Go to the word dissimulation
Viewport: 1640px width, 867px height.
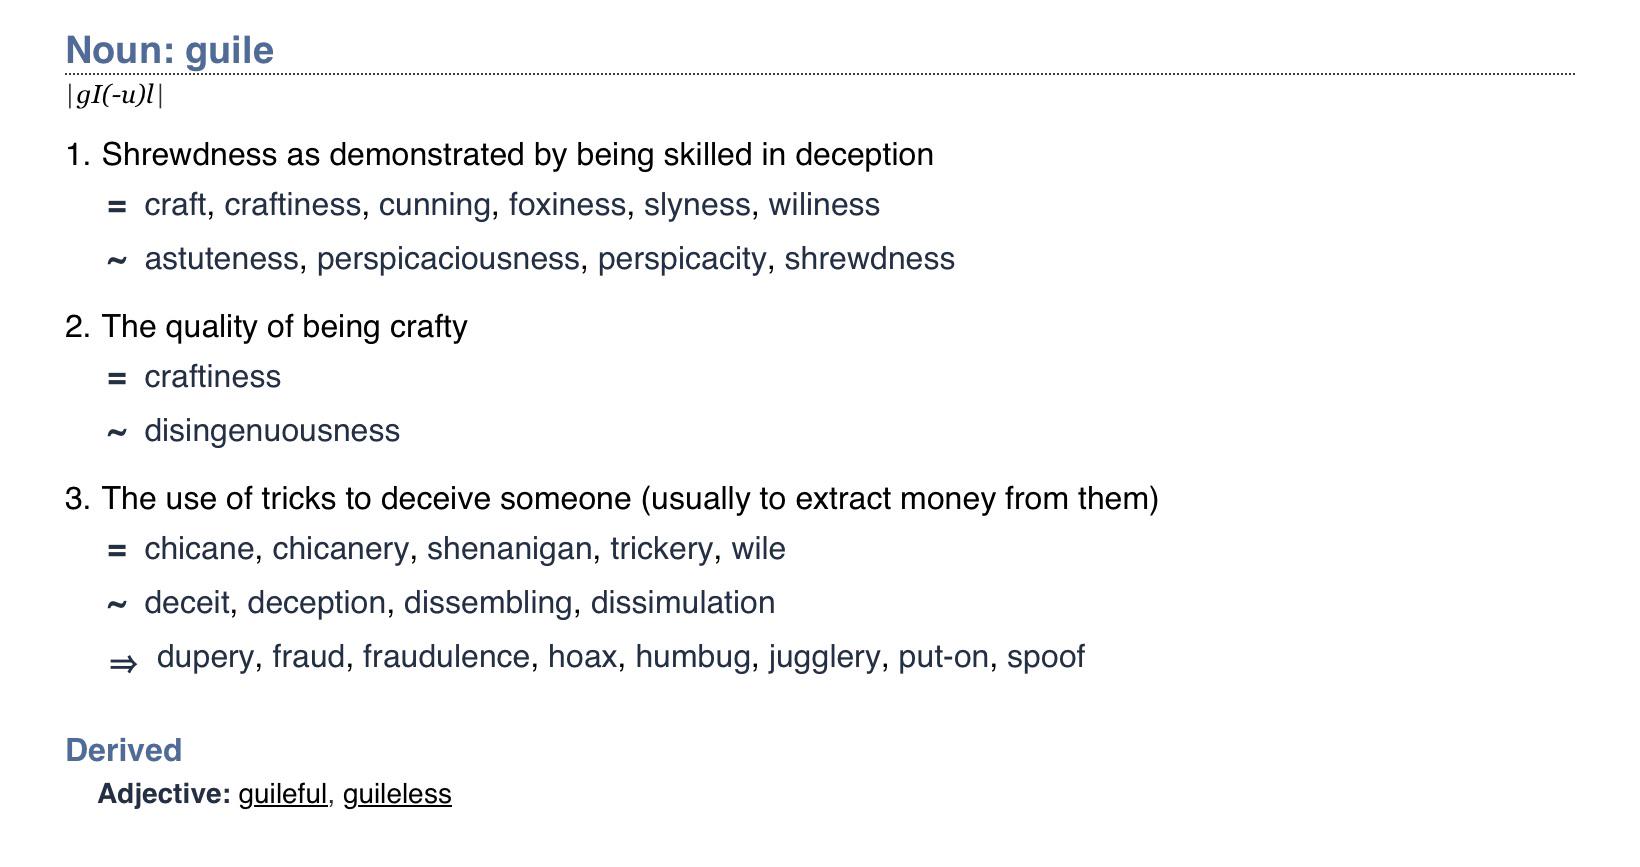[x=682, y=603]
